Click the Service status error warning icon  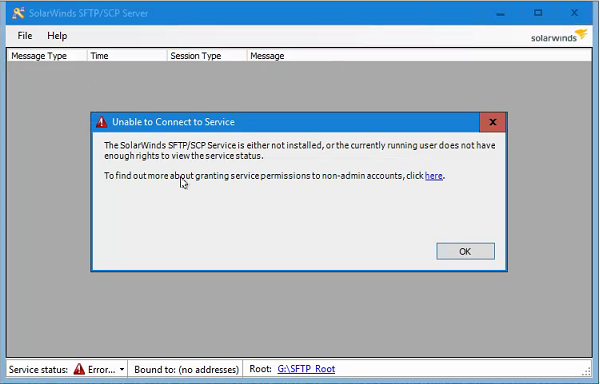[x=79, y=369]
